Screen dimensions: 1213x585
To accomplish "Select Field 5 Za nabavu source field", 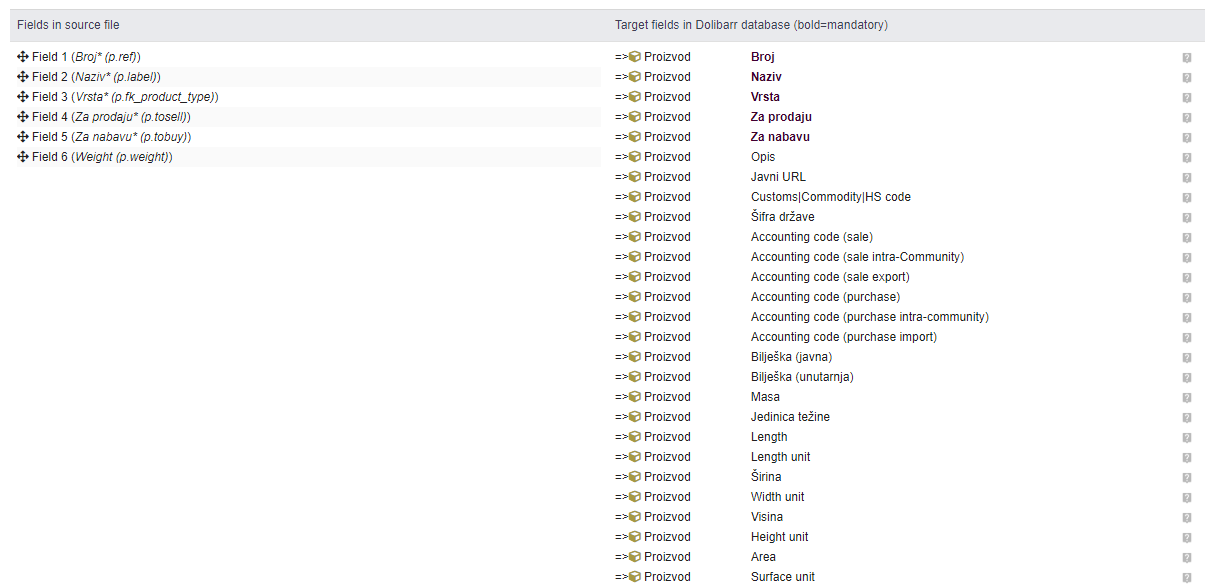I will click(111, 137).
